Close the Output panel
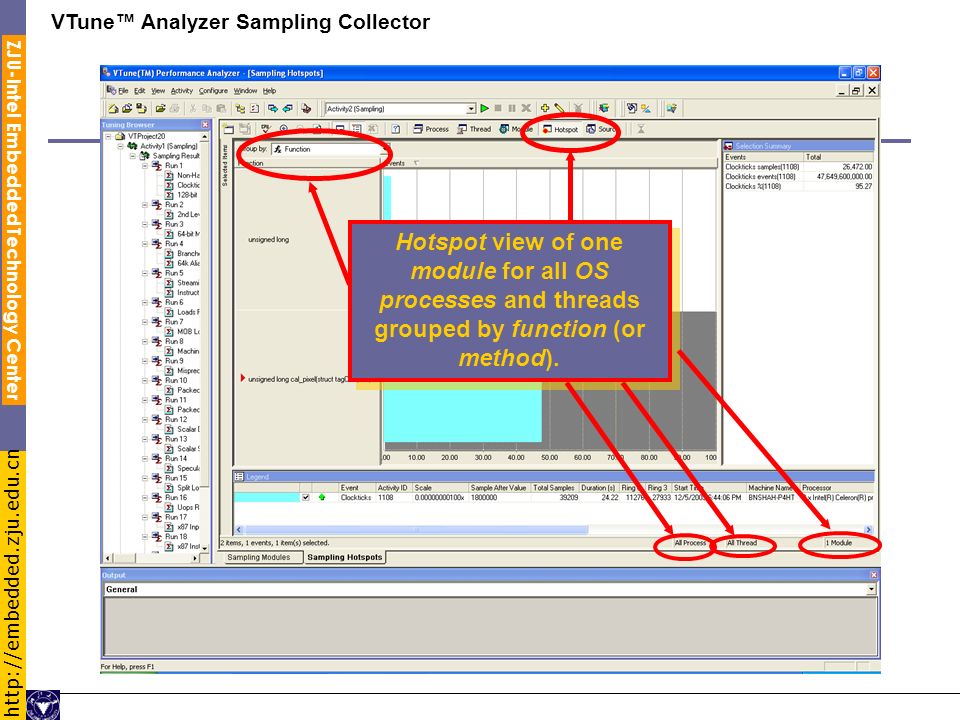This screenshot has width=960, height=720. (874, 575)
